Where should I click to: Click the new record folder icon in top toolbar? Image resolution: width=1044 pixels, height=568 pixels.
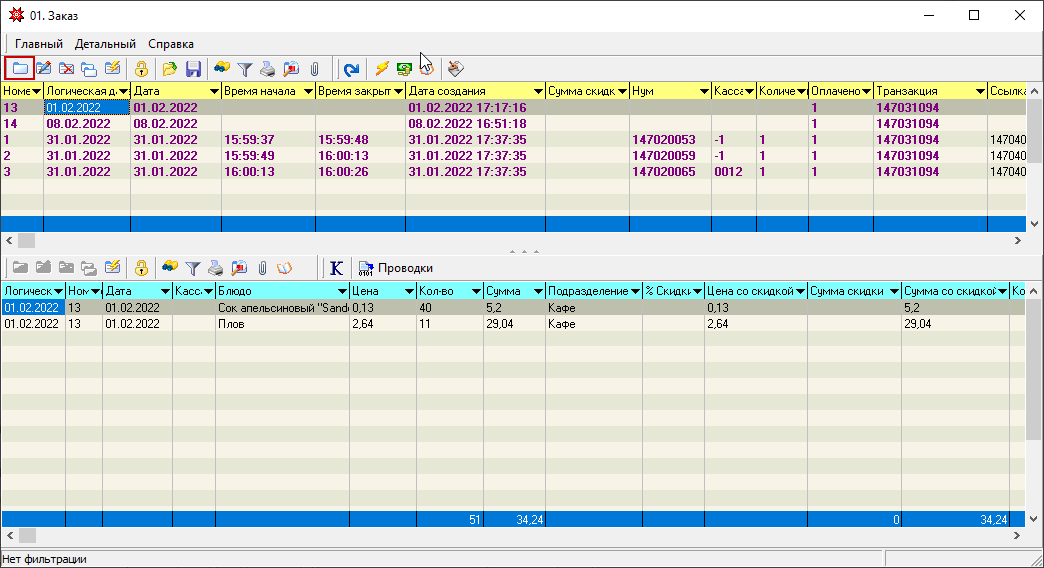[19, 69]
